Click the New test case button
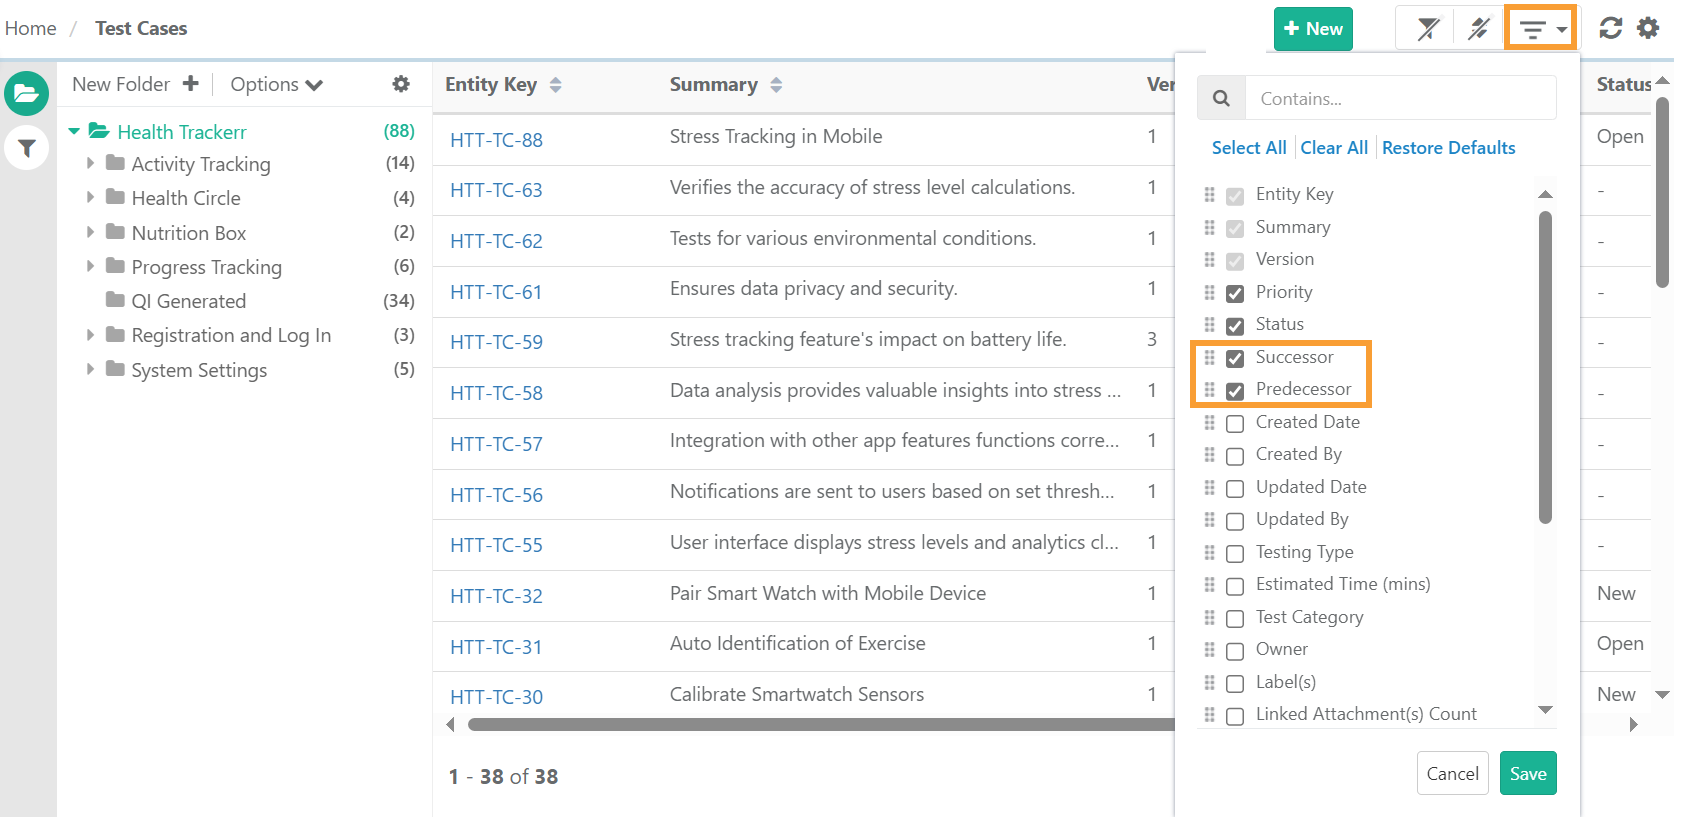Image resolution: width=1681 pixels, height=817 pixels. 1313,29
